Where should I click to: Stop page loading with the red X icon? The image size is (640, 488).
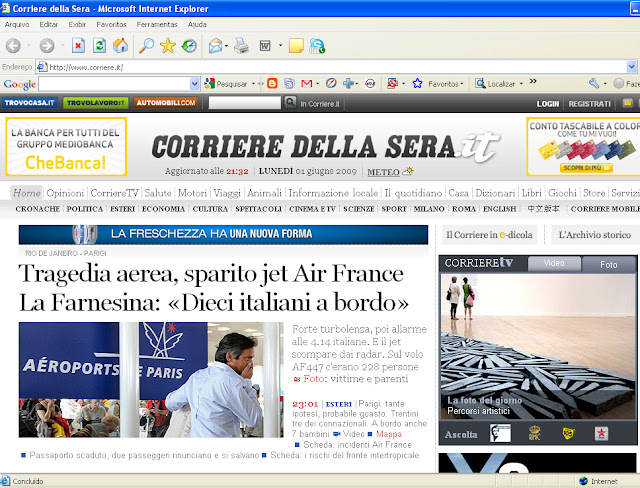tap(78, 45)
